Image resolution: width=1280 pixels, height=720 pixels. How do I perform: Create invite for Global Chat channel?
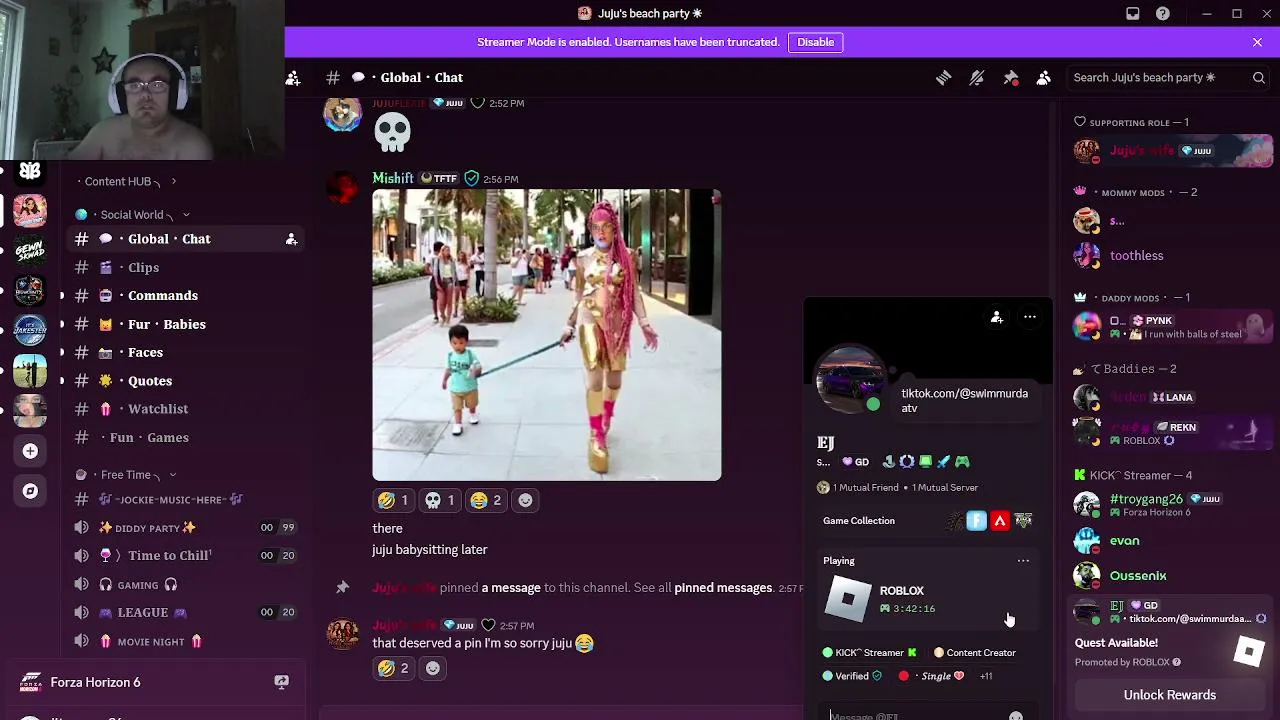[x=291, y=239]
